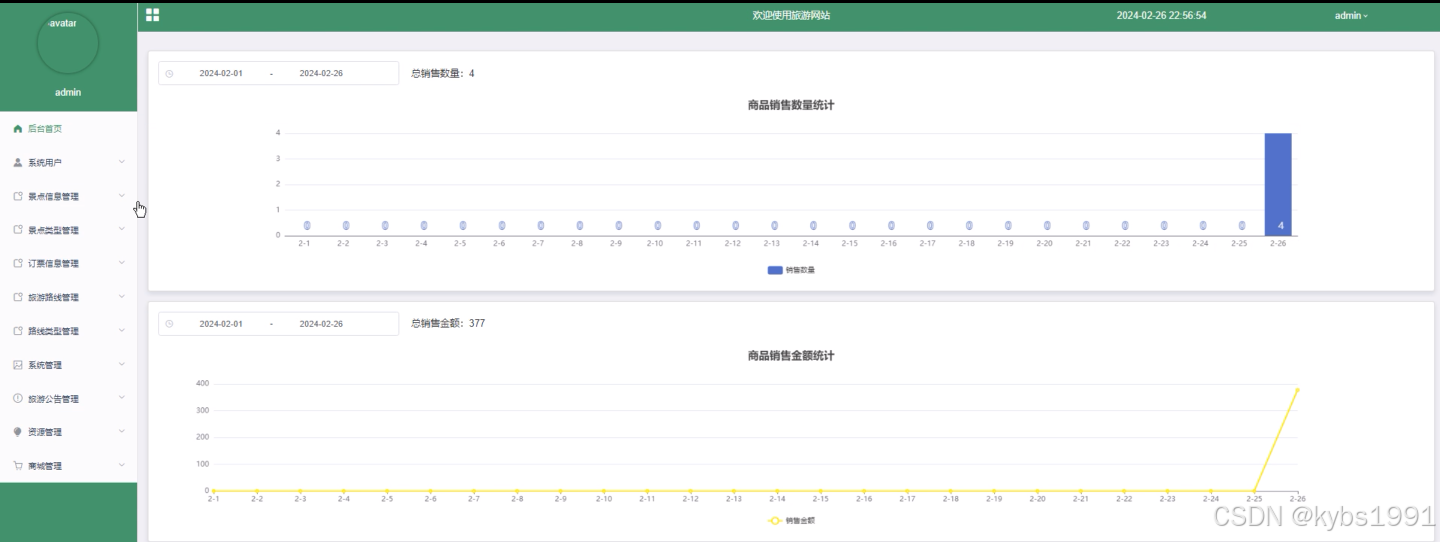Toggle the 销售金额 legend item
Image resolution: width=1440 pixels, height=542 pixels.
tap(791, 521)
